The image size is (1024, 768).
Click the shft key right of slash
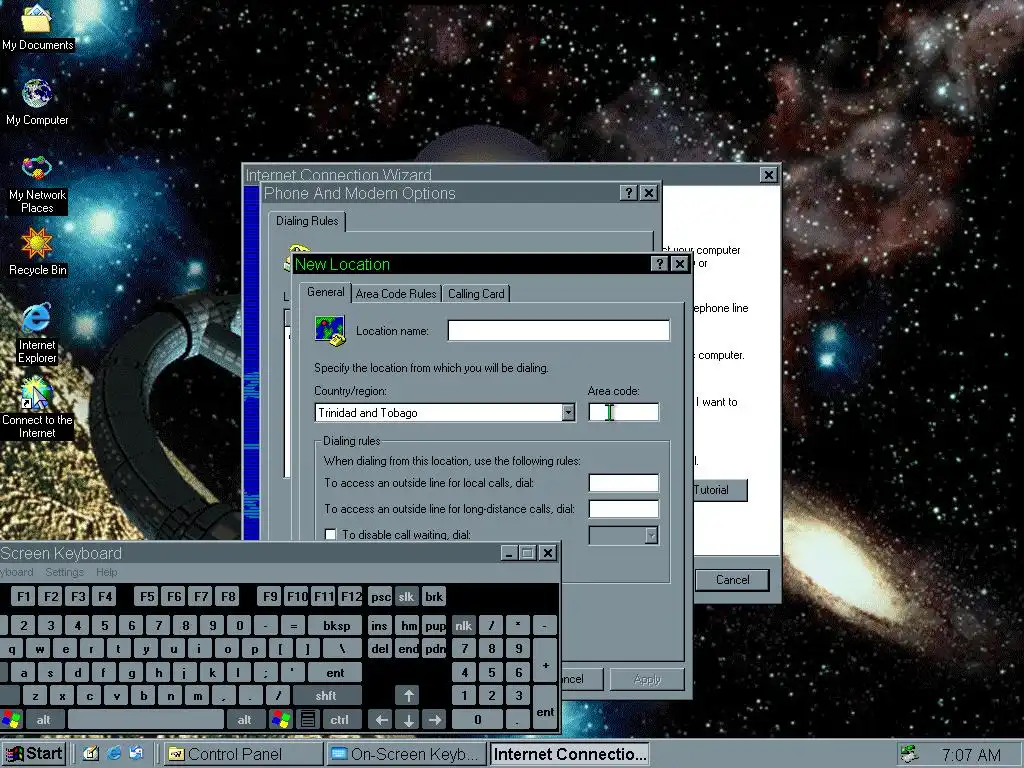tap(326, 696)
